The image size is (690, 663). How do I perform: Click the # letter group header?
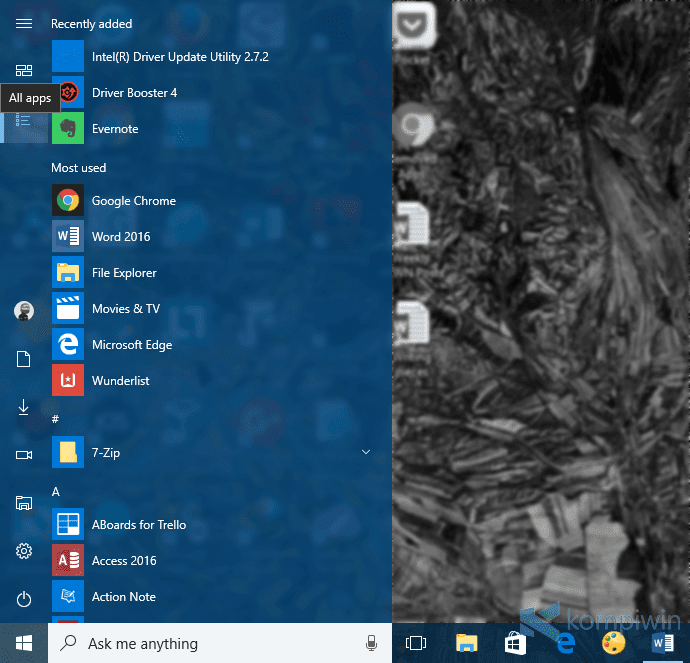55,419
